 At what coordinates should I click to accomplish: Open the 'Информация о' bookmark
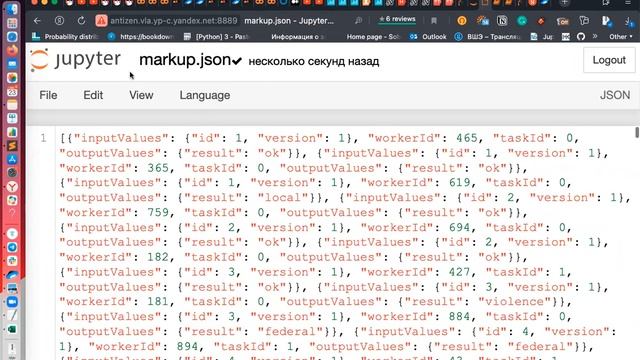(298, 37)
